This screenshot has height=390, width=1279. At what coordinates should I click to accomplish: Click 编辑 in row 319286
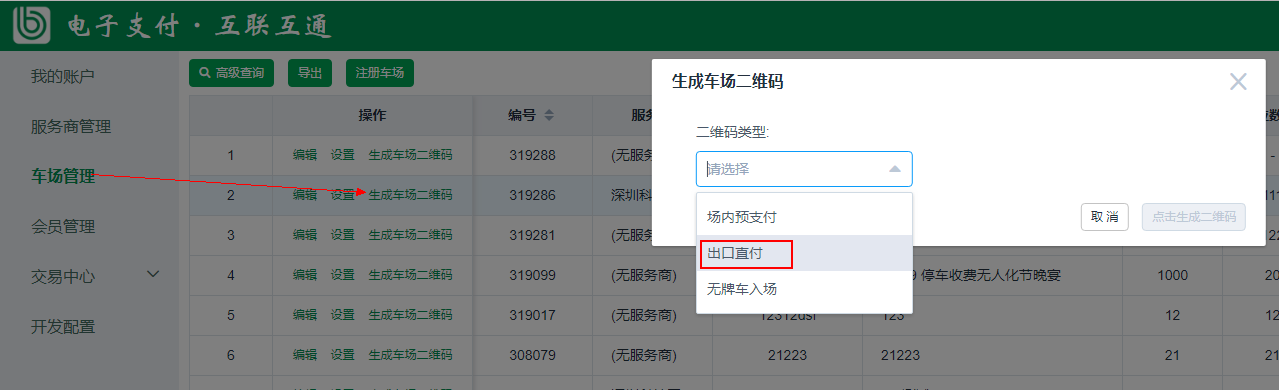(x=305, y=195)
